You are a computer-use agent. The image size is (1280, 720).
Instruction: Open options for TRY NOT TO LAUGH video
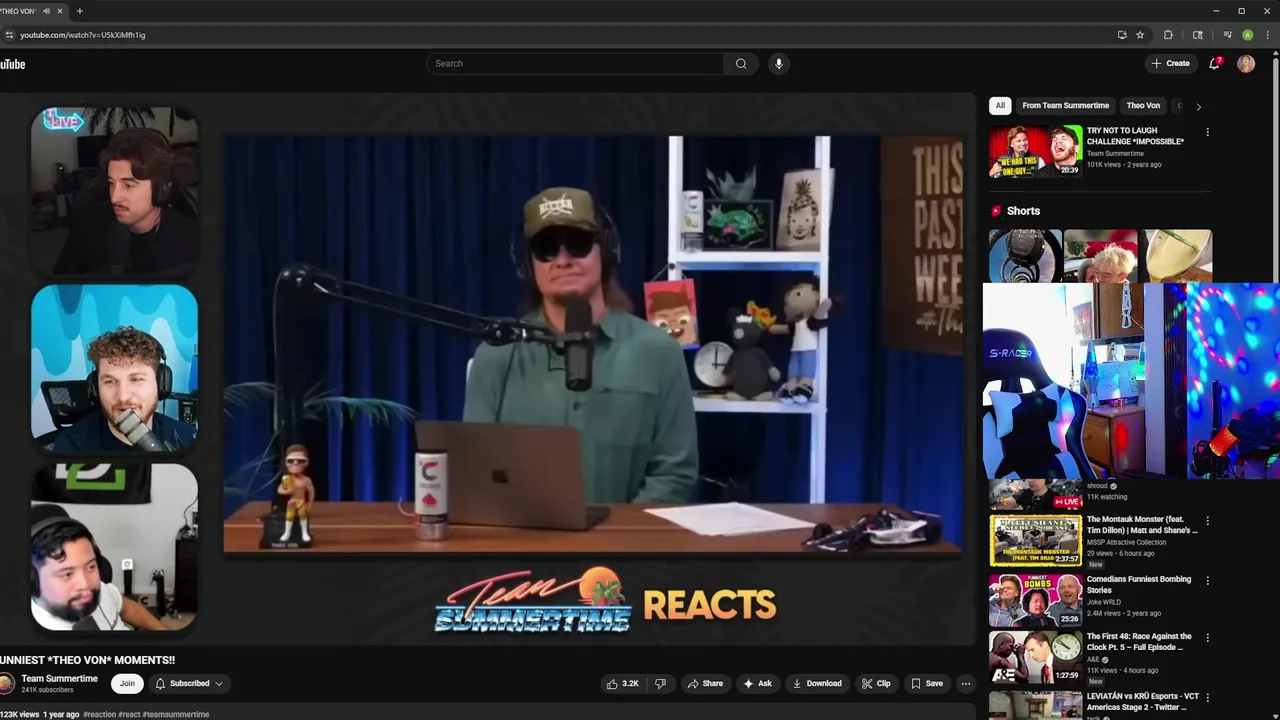click(1207, 132)
